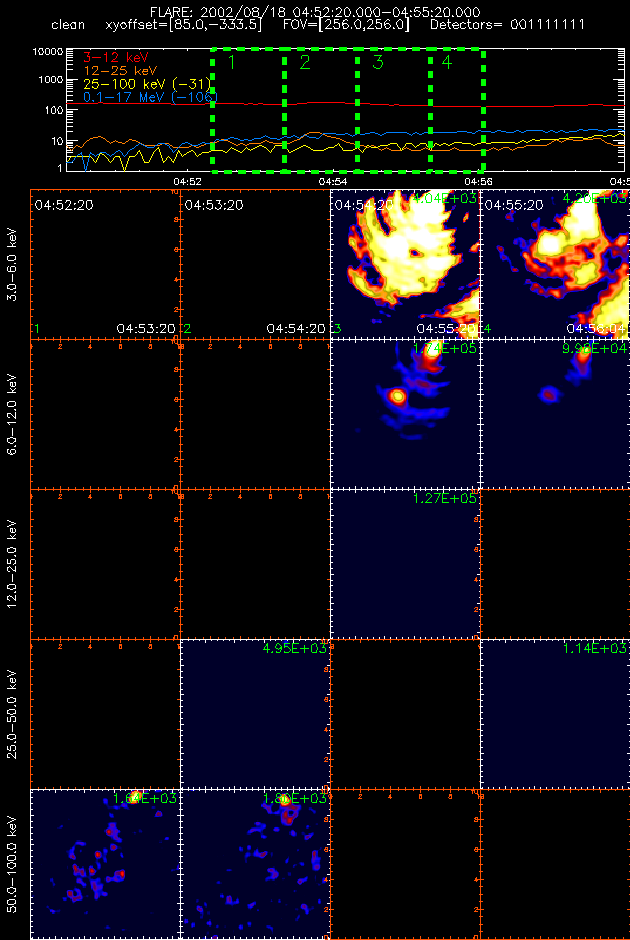Click the 1.14E+03 peak value

coord(595,648)
